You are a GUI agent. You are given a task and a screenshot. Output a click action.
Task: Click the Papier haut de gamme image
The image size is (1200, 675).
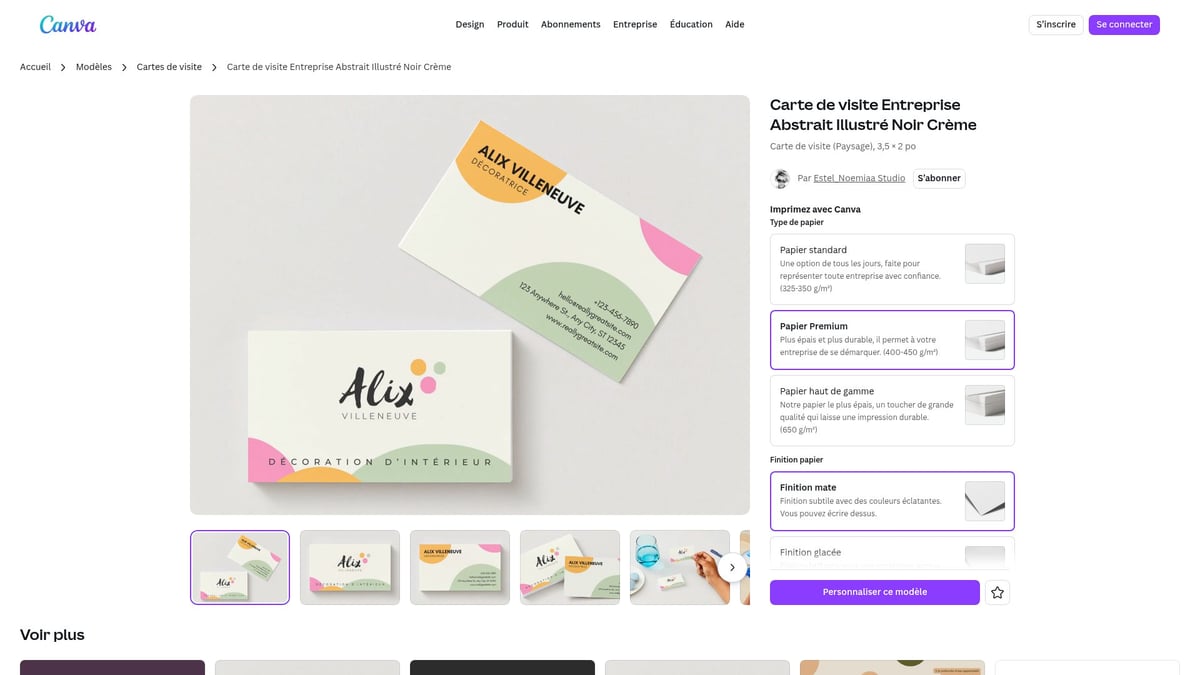[x=985, y=405]
